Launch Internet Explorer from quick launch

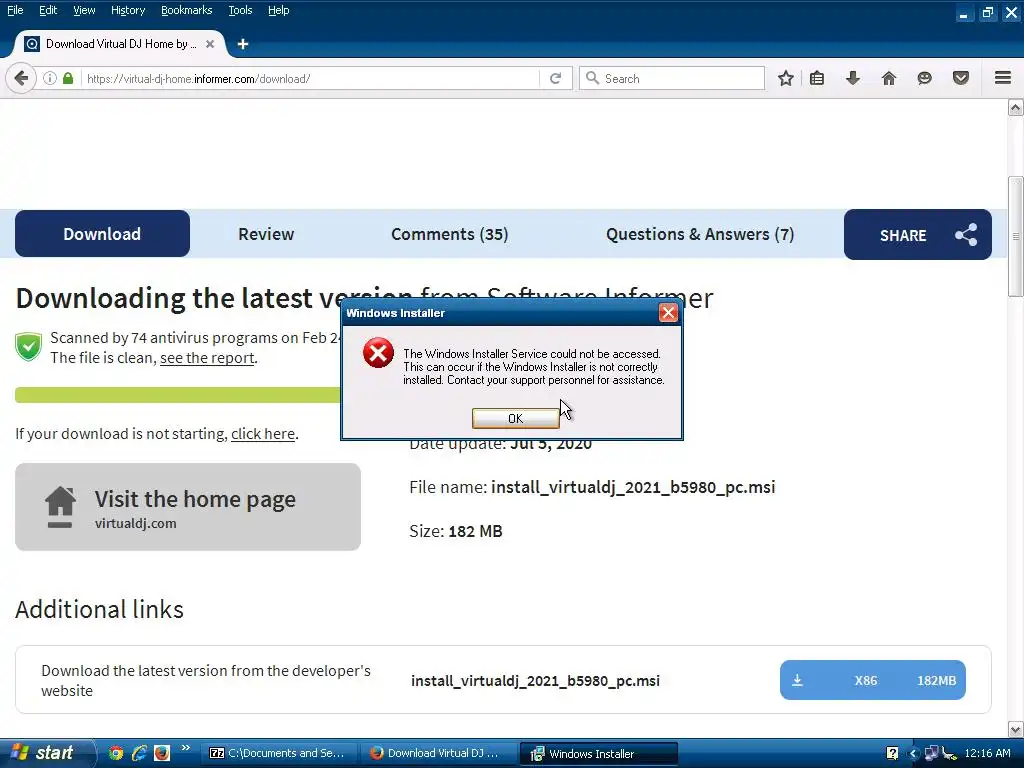139,753
